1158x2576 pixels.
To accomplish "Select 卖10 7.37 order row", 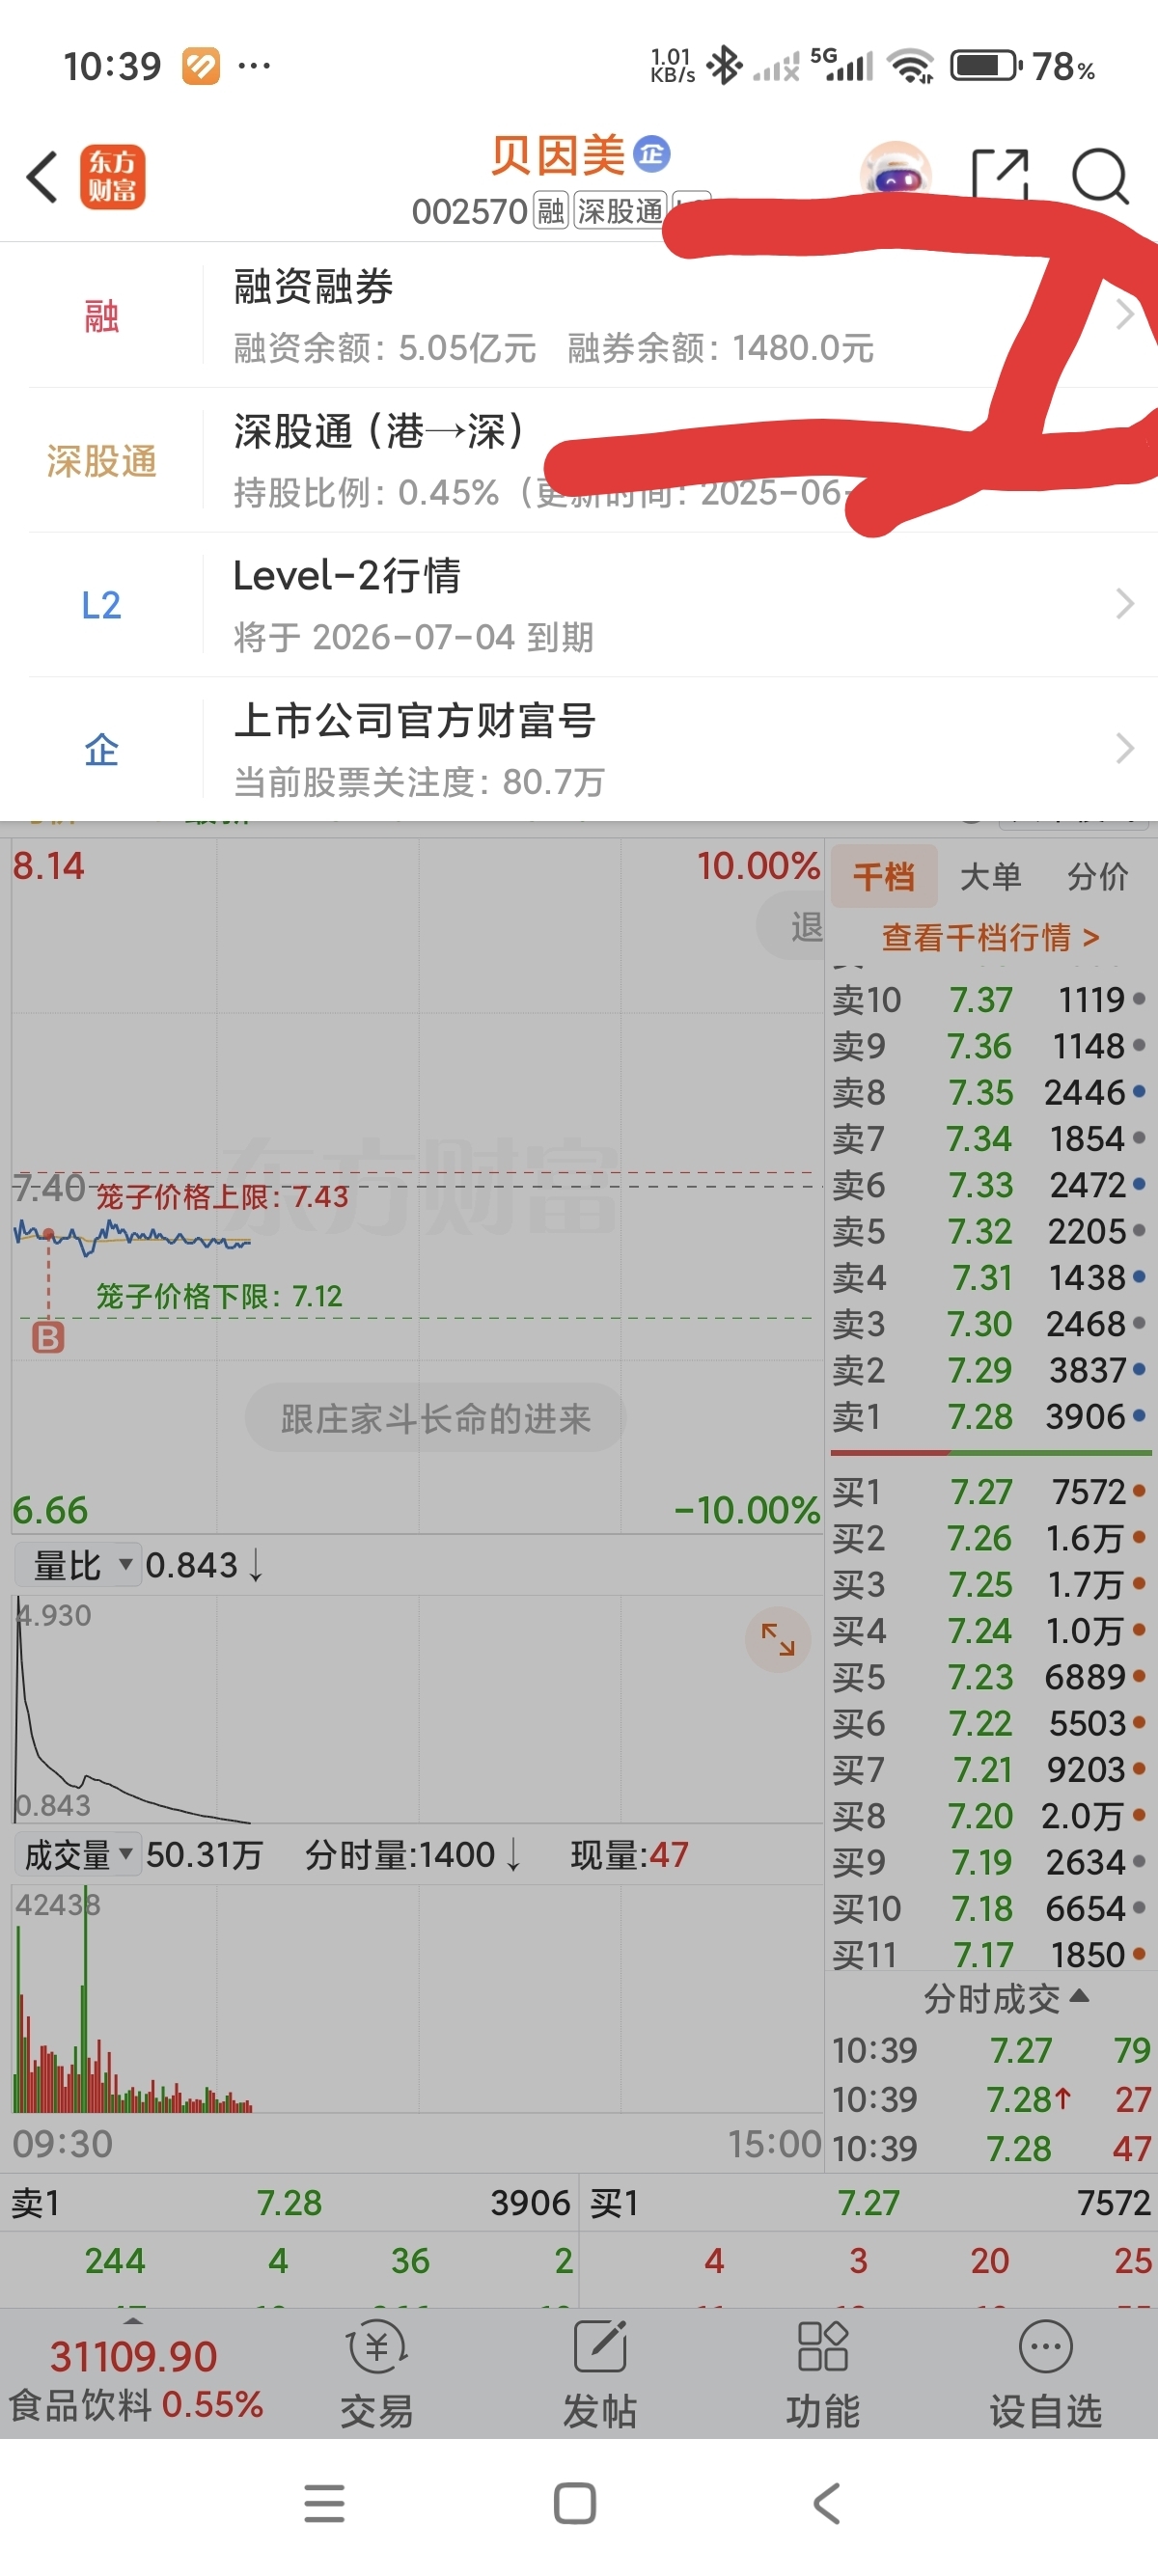I will (990, 999).
